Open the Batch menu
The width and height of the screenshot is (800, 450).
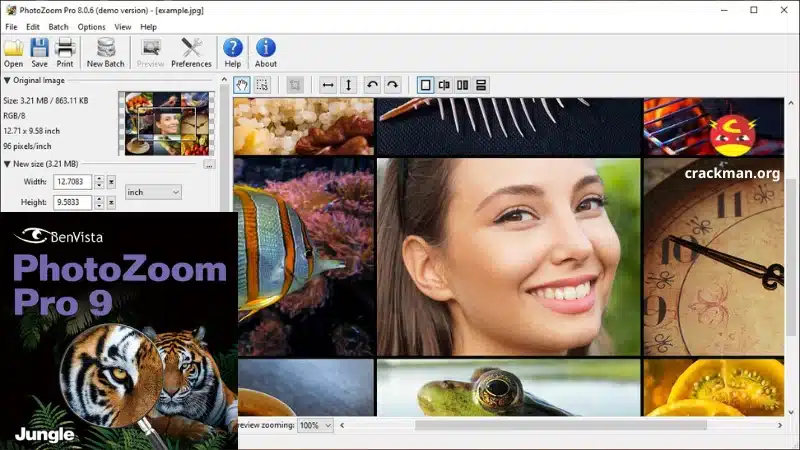(x=58, y=27)
